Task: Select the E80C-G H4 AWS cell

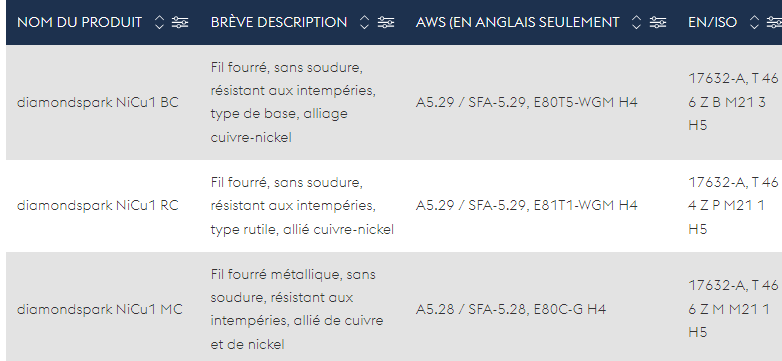Action: [511, 309]
